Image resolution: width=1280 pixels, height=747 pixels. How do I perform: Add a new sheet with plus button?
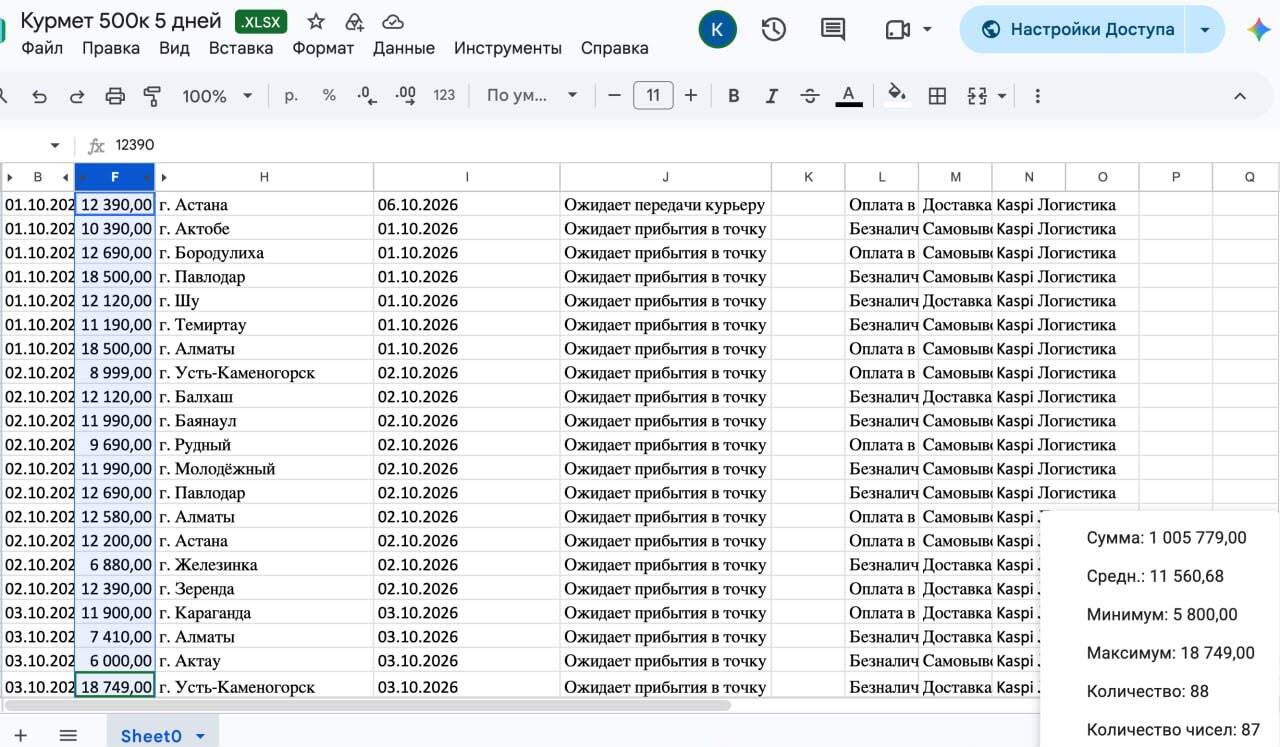click(x=20, y=735)
